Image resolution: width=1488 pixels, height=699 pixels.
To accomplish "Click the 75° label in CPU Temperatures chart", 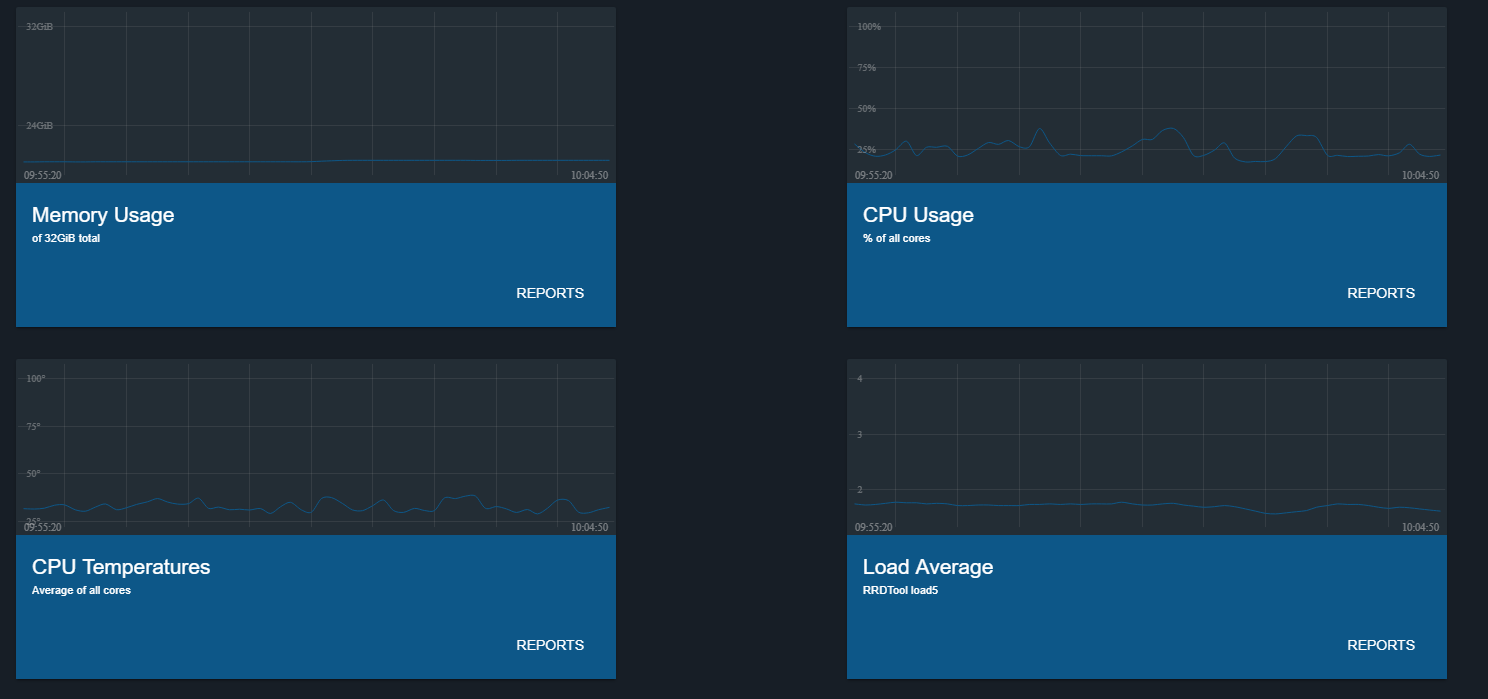I will [34, 426].
